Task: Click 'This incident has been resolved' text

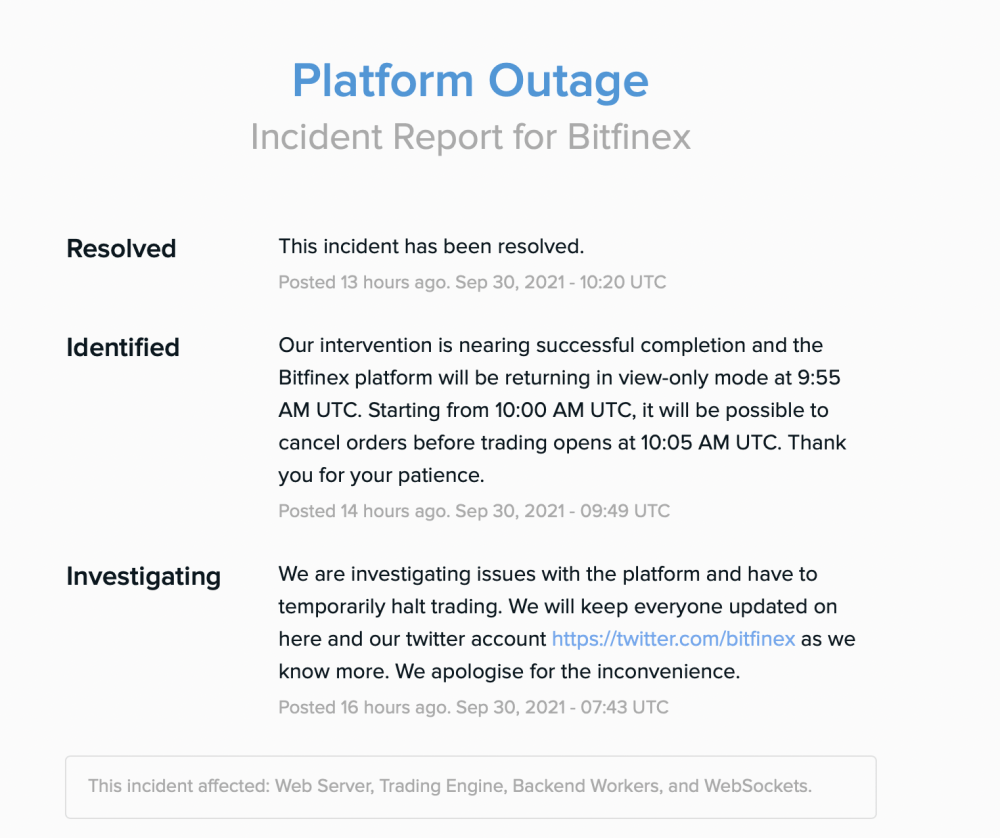Action: tap(431, 246)
